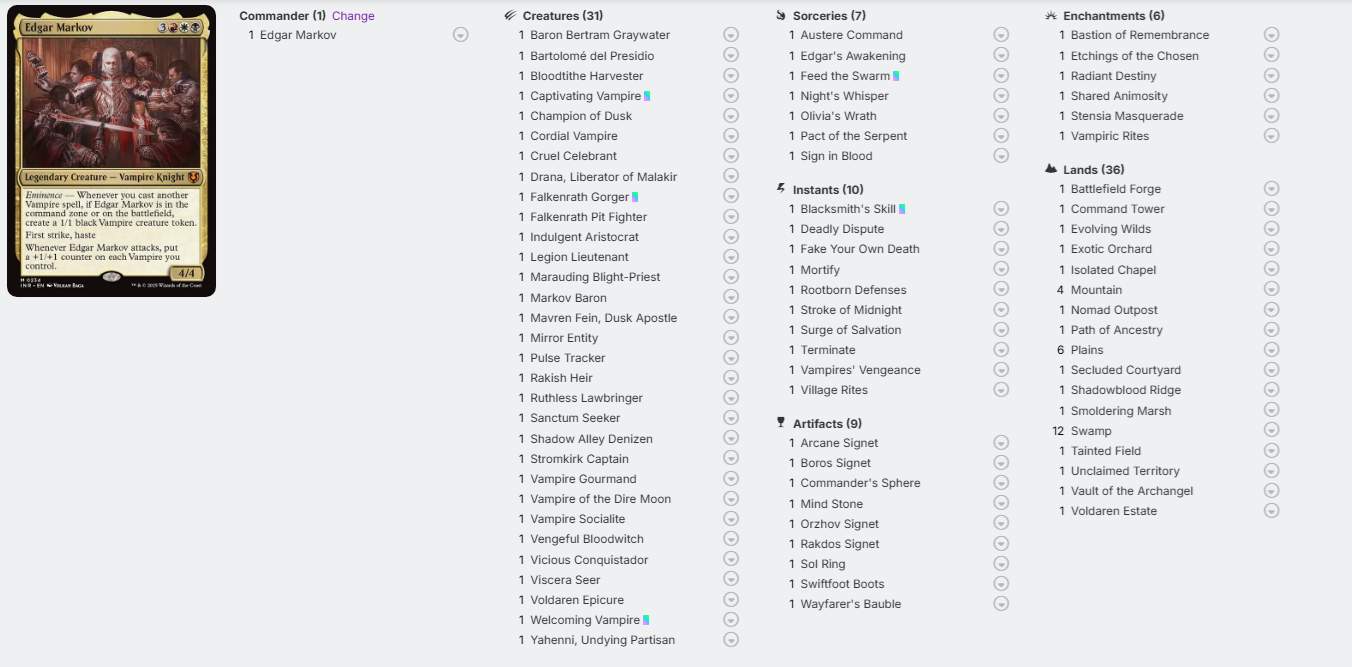Select the Artifacts (9) section header
Image resolution: width=1352 pixels, height=667 pixels.
(x=827, y=424)
